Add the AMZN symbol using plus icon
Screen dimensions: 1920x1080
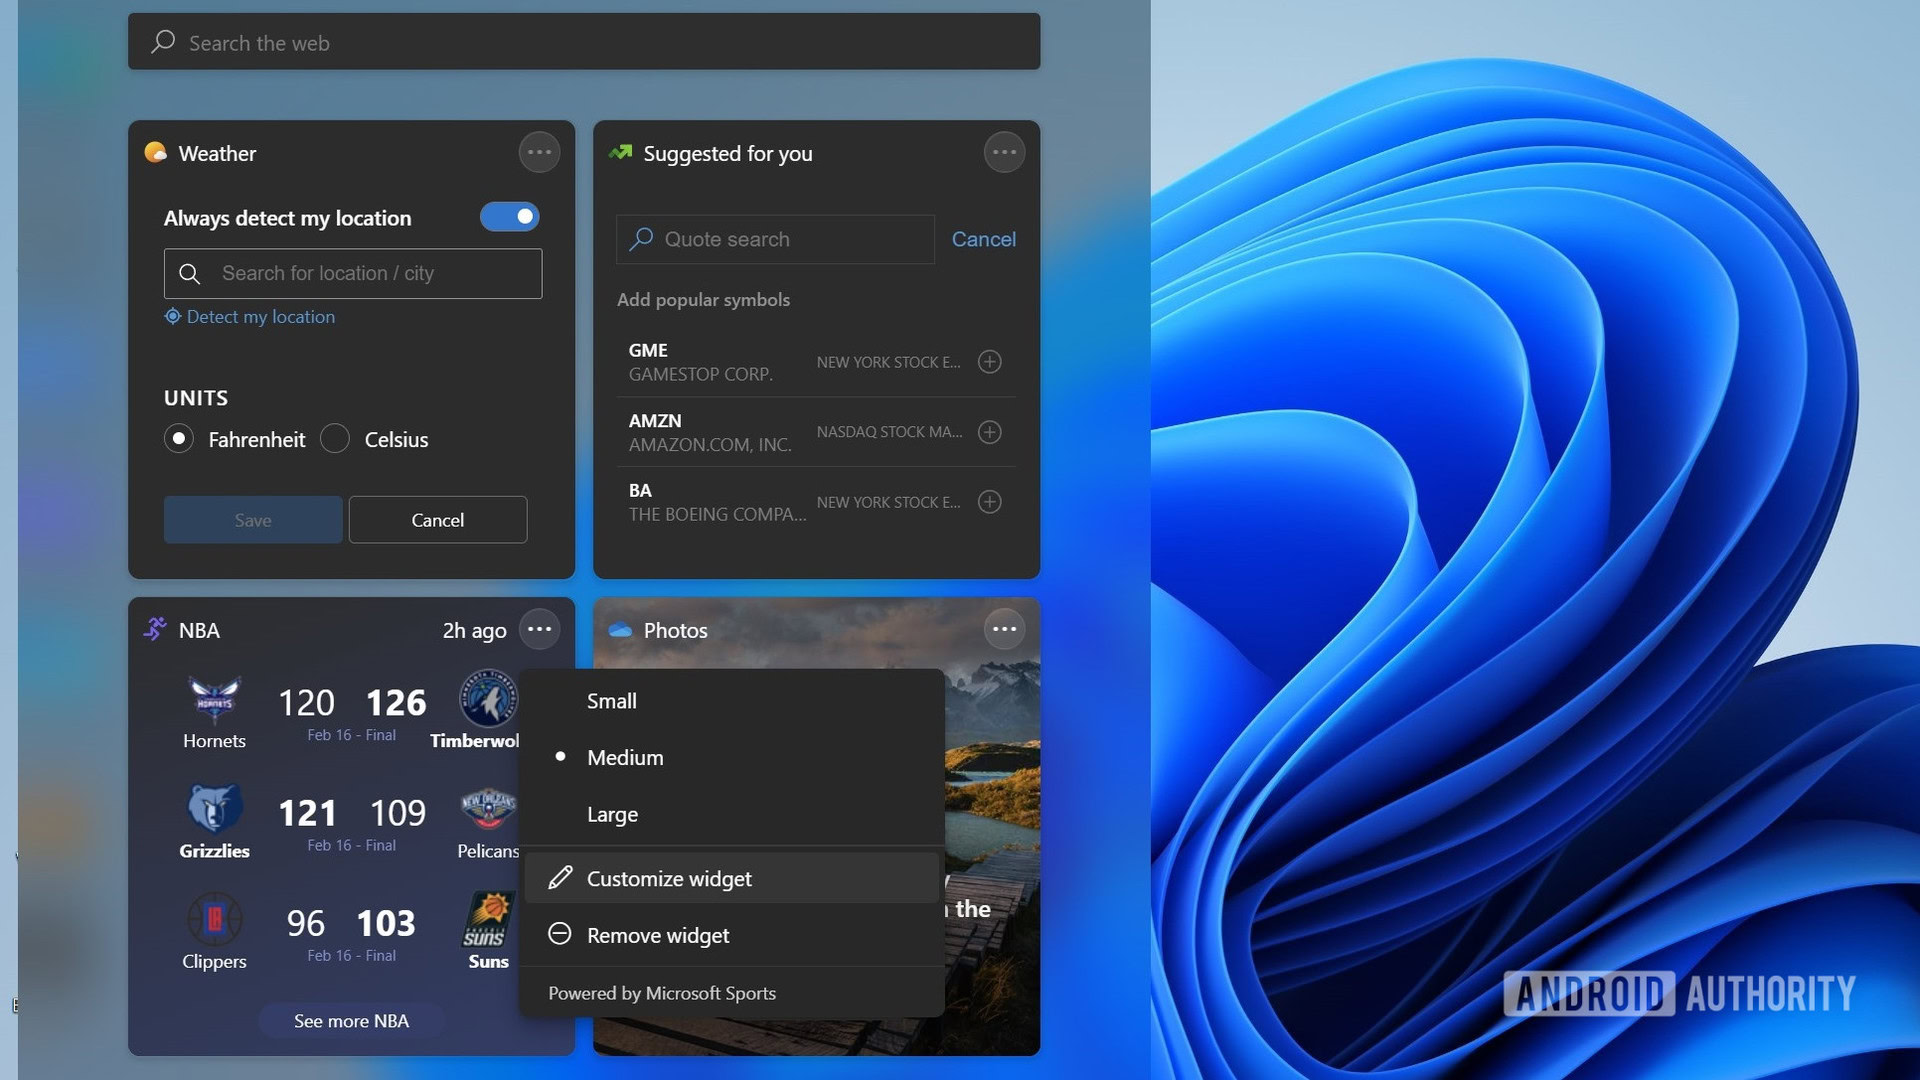[989, 432]
